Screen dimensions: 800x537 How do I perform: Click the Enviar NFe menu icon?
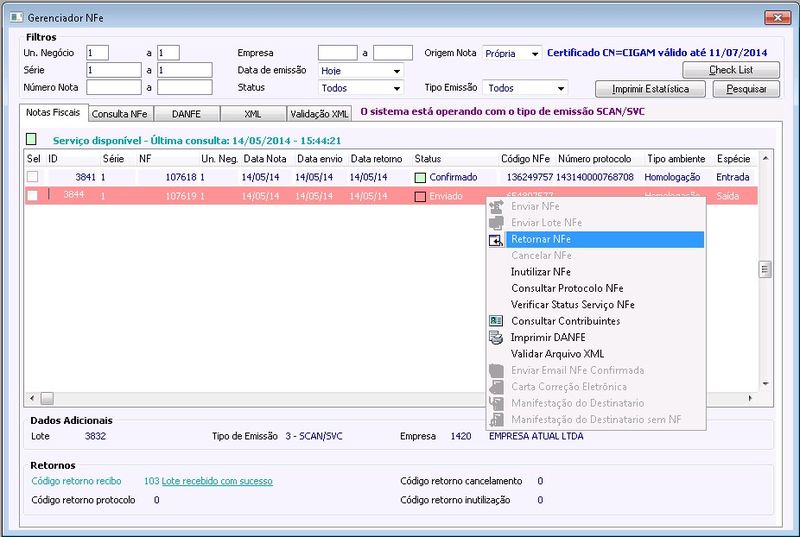[x=496, y=207]
